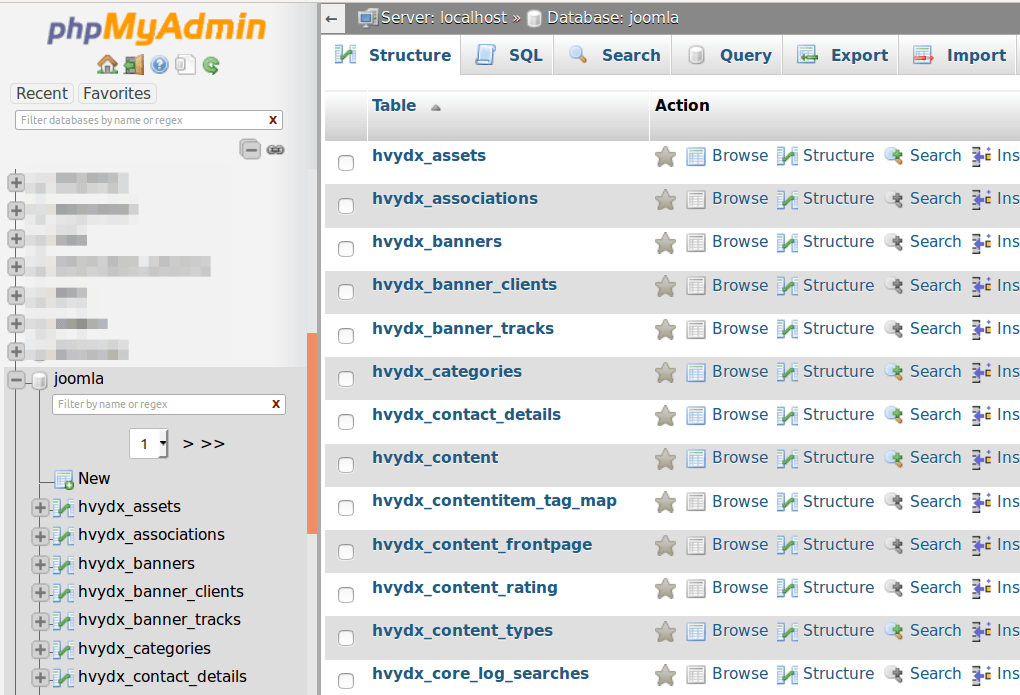This screenshot has width=1020, height=695.
Task: Select hvydx_associations row checkbox
Action: [x=346, y=206]
